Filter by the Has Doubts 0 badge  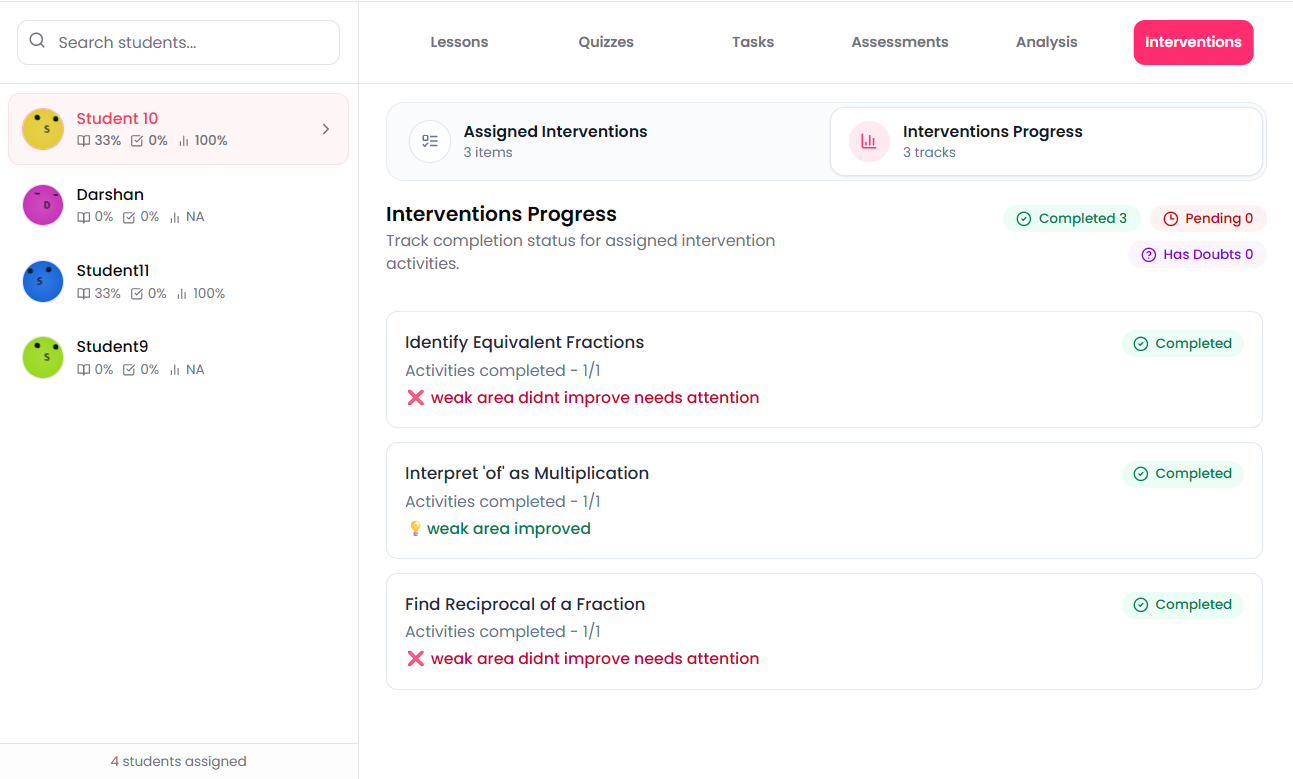pyautogui.click(x=1197, y=255)
